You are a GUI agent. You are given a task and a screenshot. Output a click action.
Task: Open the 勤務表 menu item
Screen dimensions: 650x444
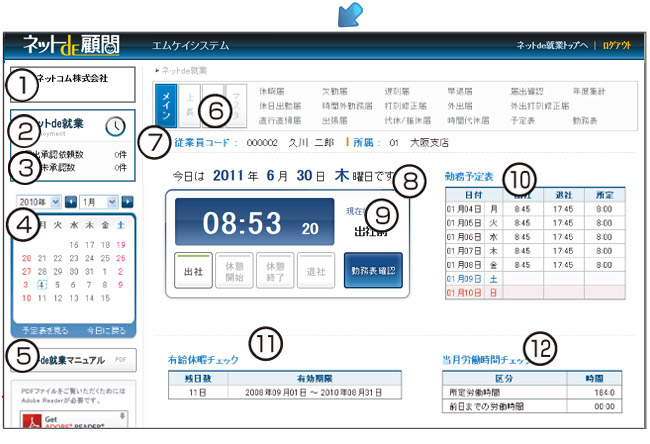coord(585,121)
